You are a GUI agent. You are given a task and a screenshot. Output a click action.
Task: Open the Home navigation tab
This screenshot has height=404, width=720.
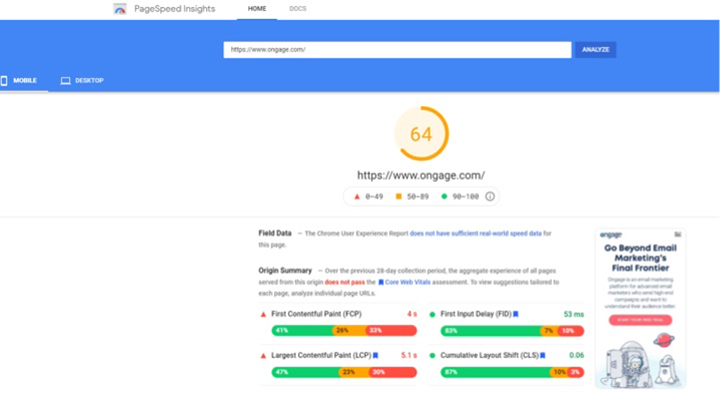click(x=257, y=9)
